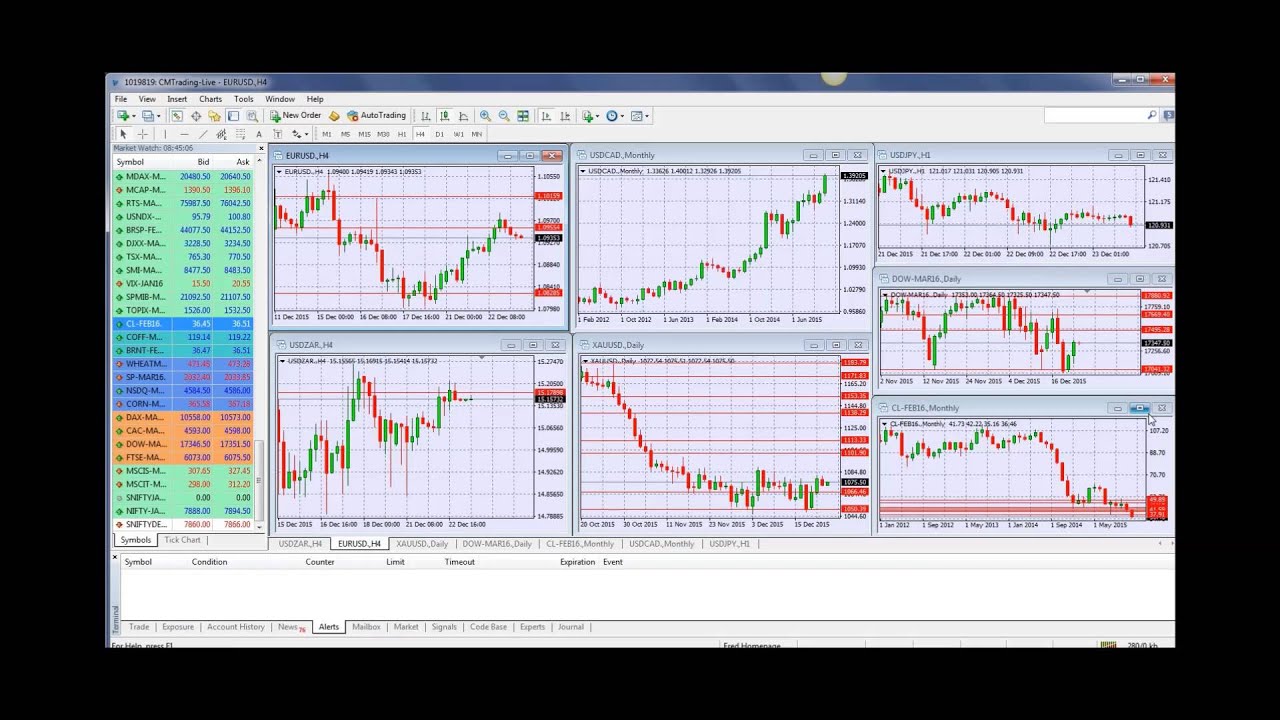This screenshot has width=1280, height=720.
Task: Switch to XAUUSD.,Daily chart tab
Action: point(421,544)
